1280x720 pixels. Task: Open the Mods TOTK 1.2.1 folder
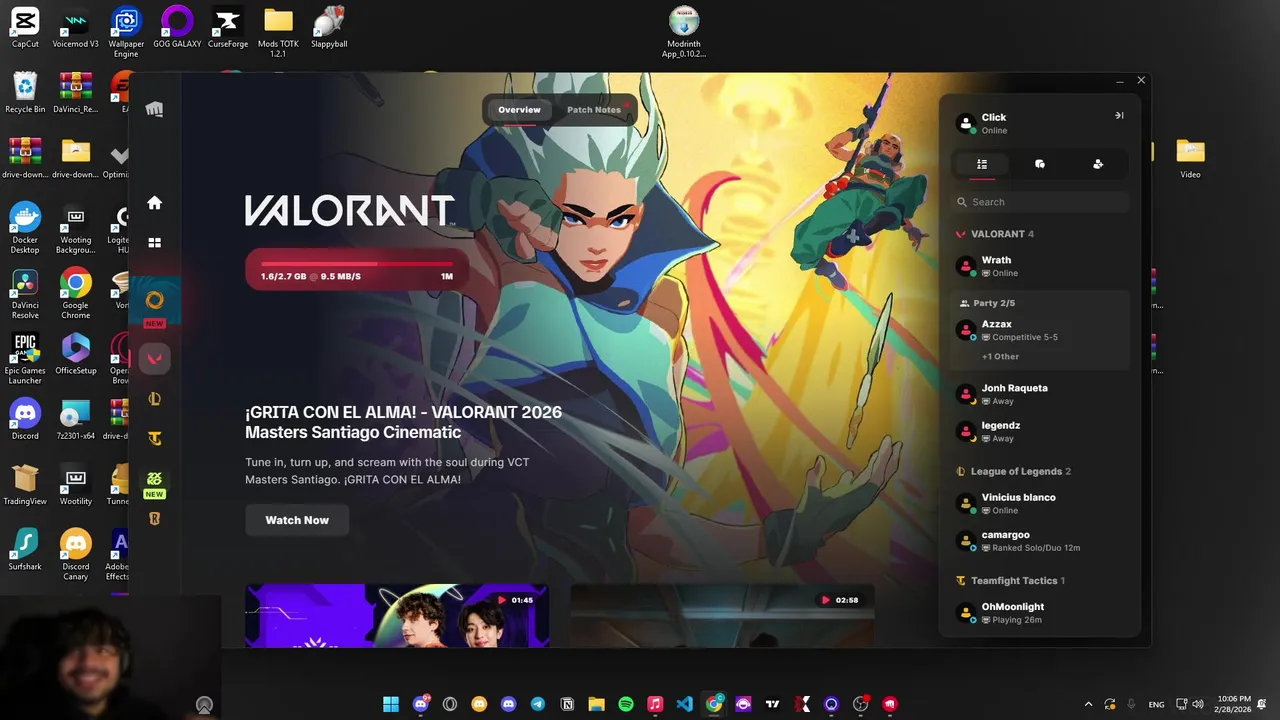click(x=278, y=31)
